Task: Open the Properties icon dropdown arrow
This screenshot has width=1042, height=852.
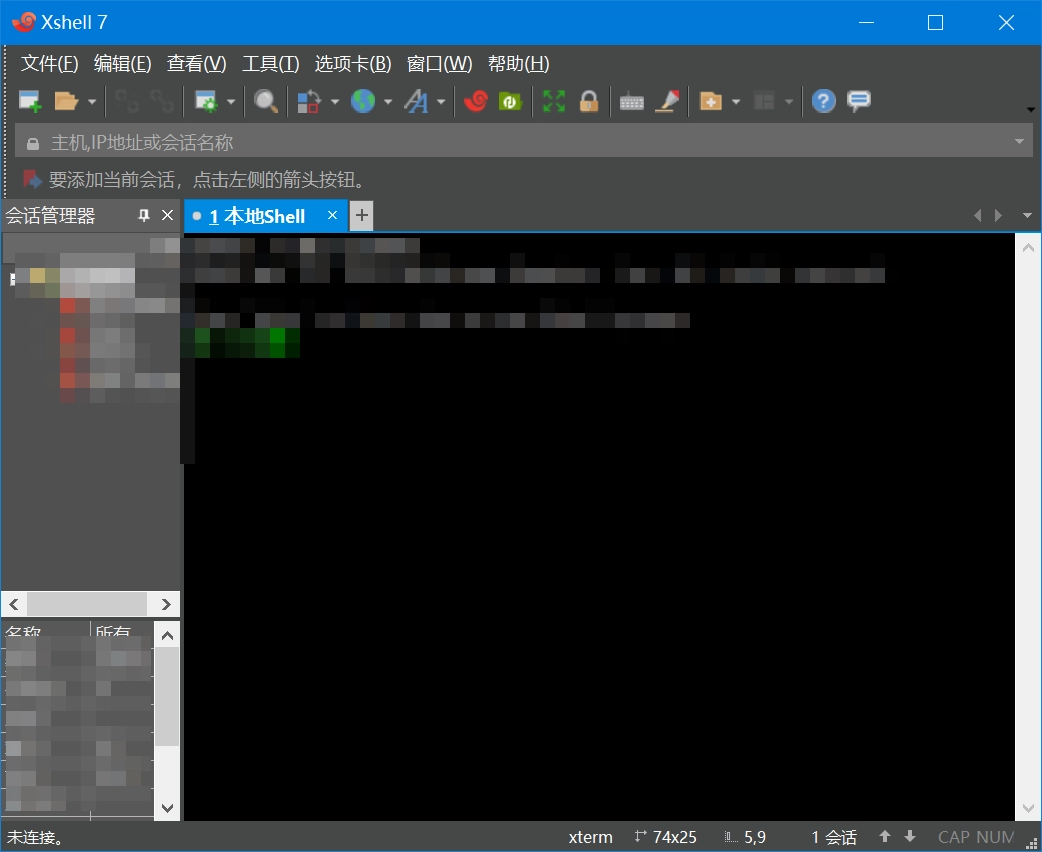Action: [231, 102]
